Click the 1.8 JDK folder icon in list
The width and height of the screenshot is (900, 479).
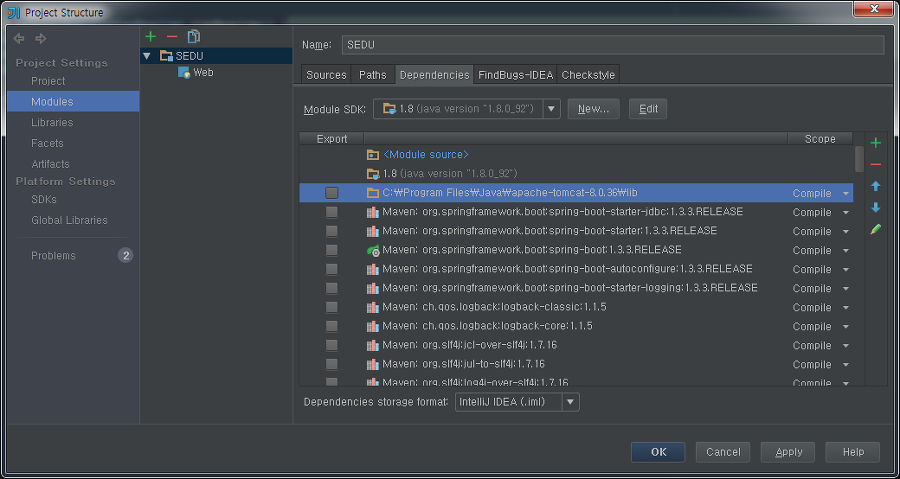tap(373, 173)
